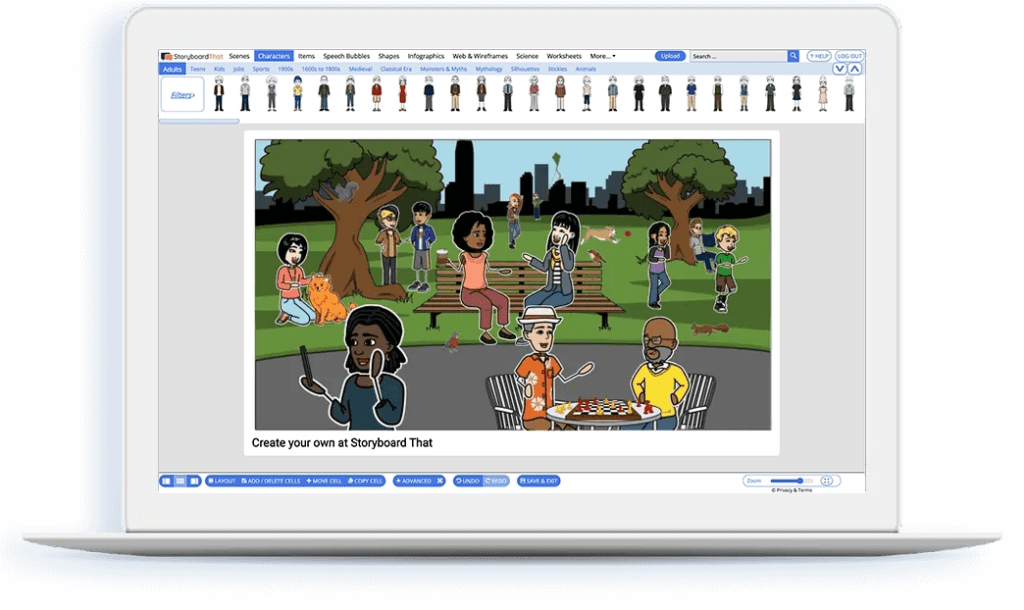
Task: Open the Privacy & Terms link
Action: [x=792, y=490]
